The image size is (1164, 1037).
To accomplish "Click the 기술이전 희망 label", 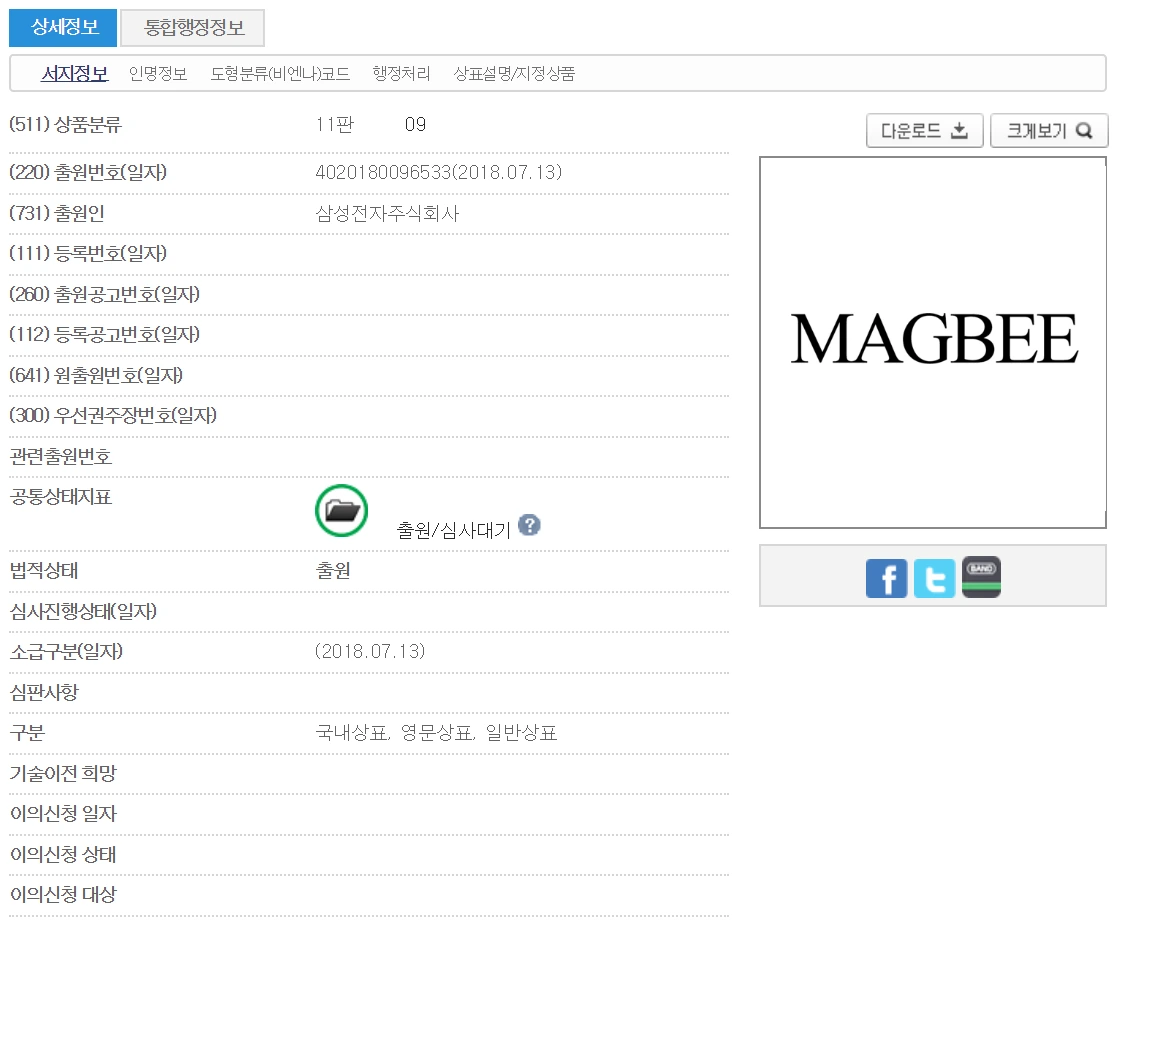I will coord(63,773).
